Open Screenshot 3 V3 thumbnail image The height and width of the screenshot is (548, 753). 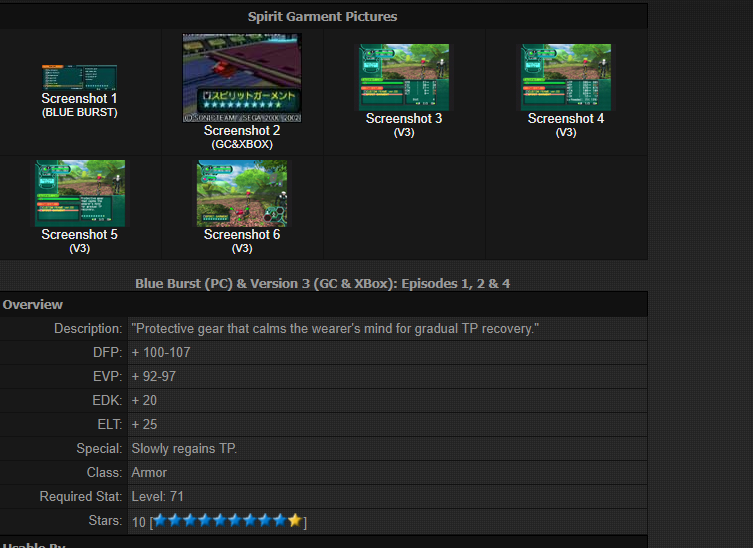404,77
